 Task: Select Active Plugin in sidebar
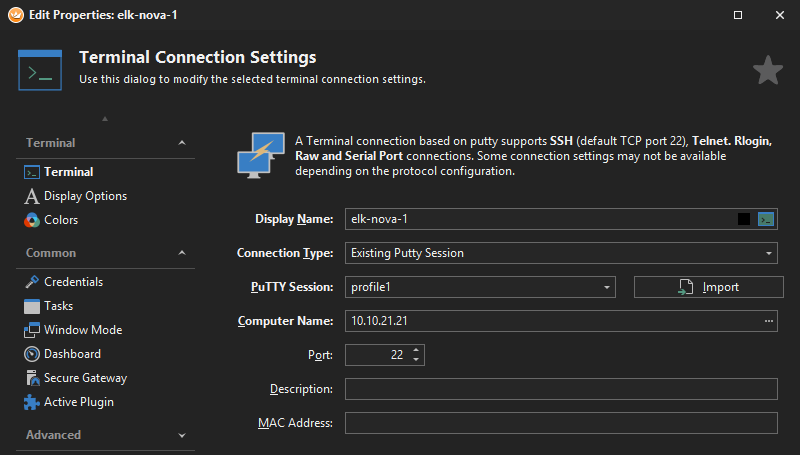click(x=78, y=402)
